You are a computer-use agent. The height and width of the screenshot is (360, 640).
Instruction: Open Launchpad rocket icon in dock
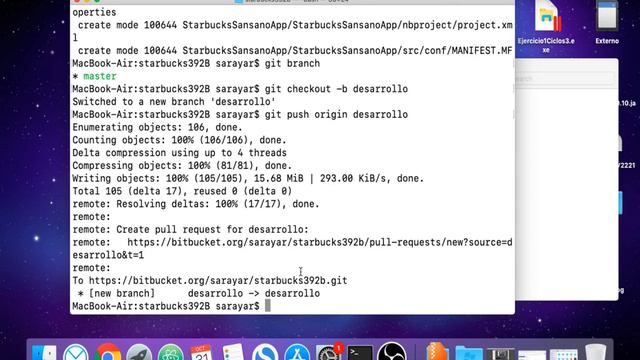point(139,352)
